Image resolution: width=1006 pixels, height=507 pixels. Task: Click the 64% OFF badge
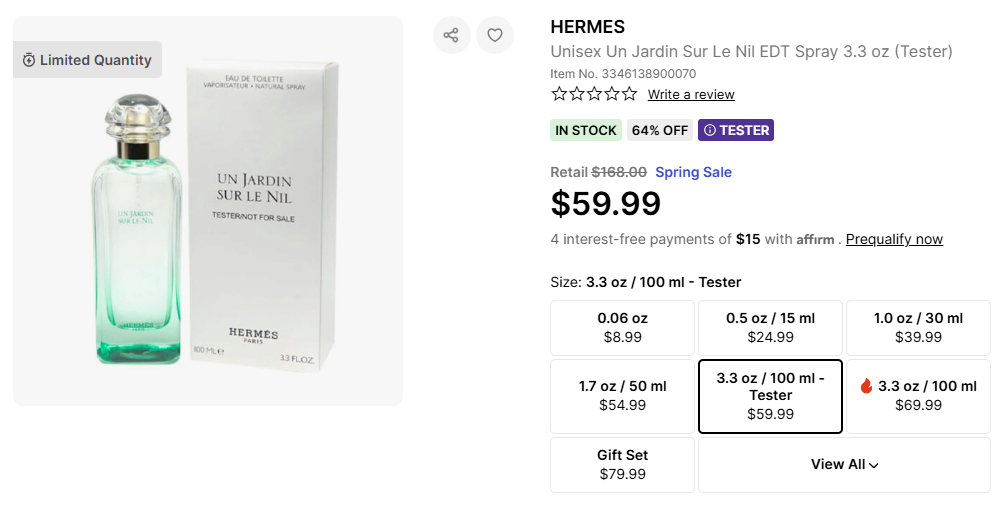(x=660, y=130)
